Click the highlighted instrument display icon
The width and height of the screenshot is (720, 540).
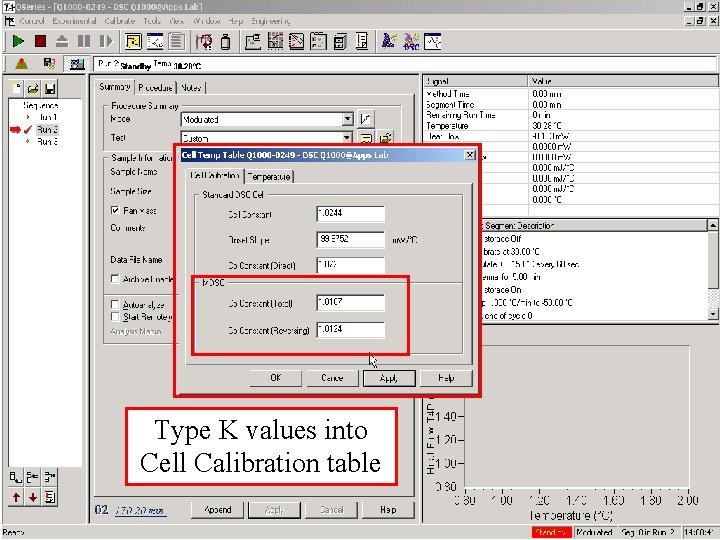click(x=76, y=64)
